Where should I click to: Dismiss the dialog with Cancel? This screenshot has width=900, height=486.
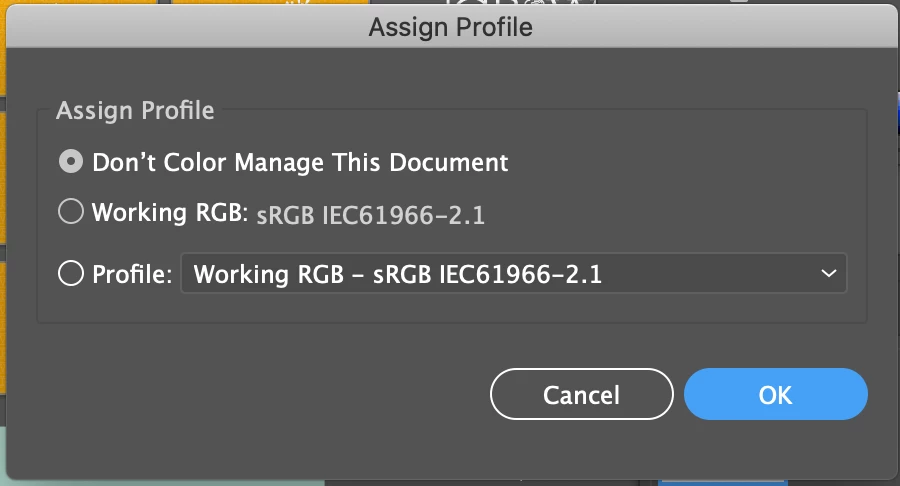[x=581, y=394]
